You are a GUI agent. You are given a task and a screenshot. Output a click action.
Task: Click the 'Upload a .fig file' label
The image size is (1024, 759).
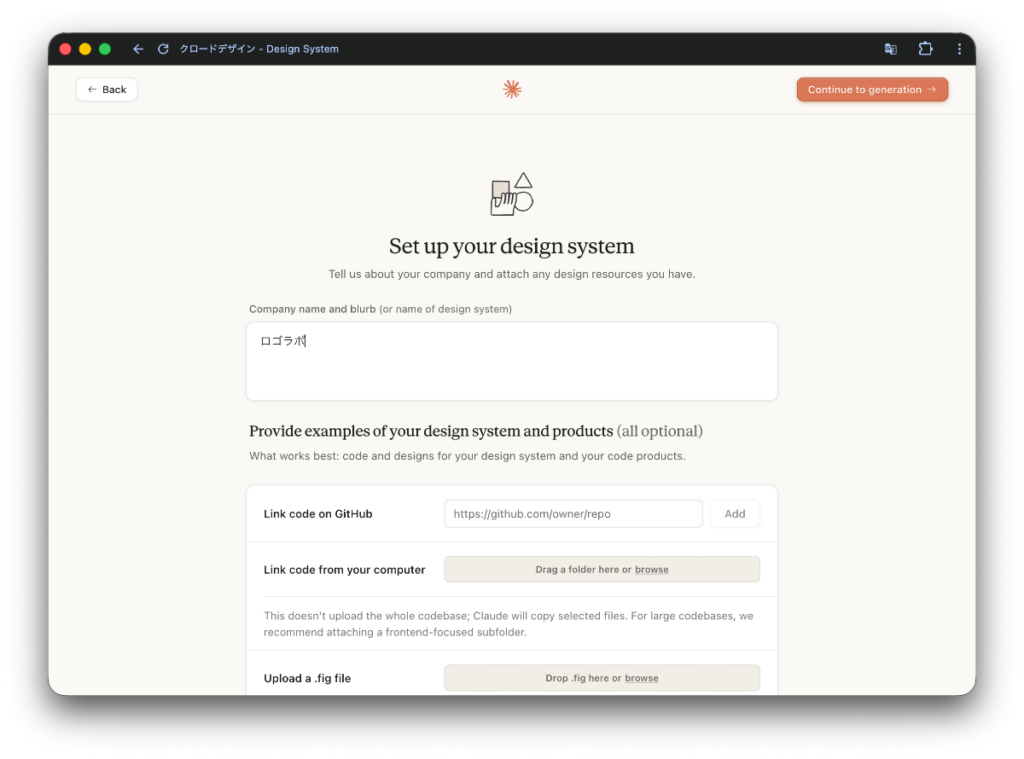click(307, 678)
